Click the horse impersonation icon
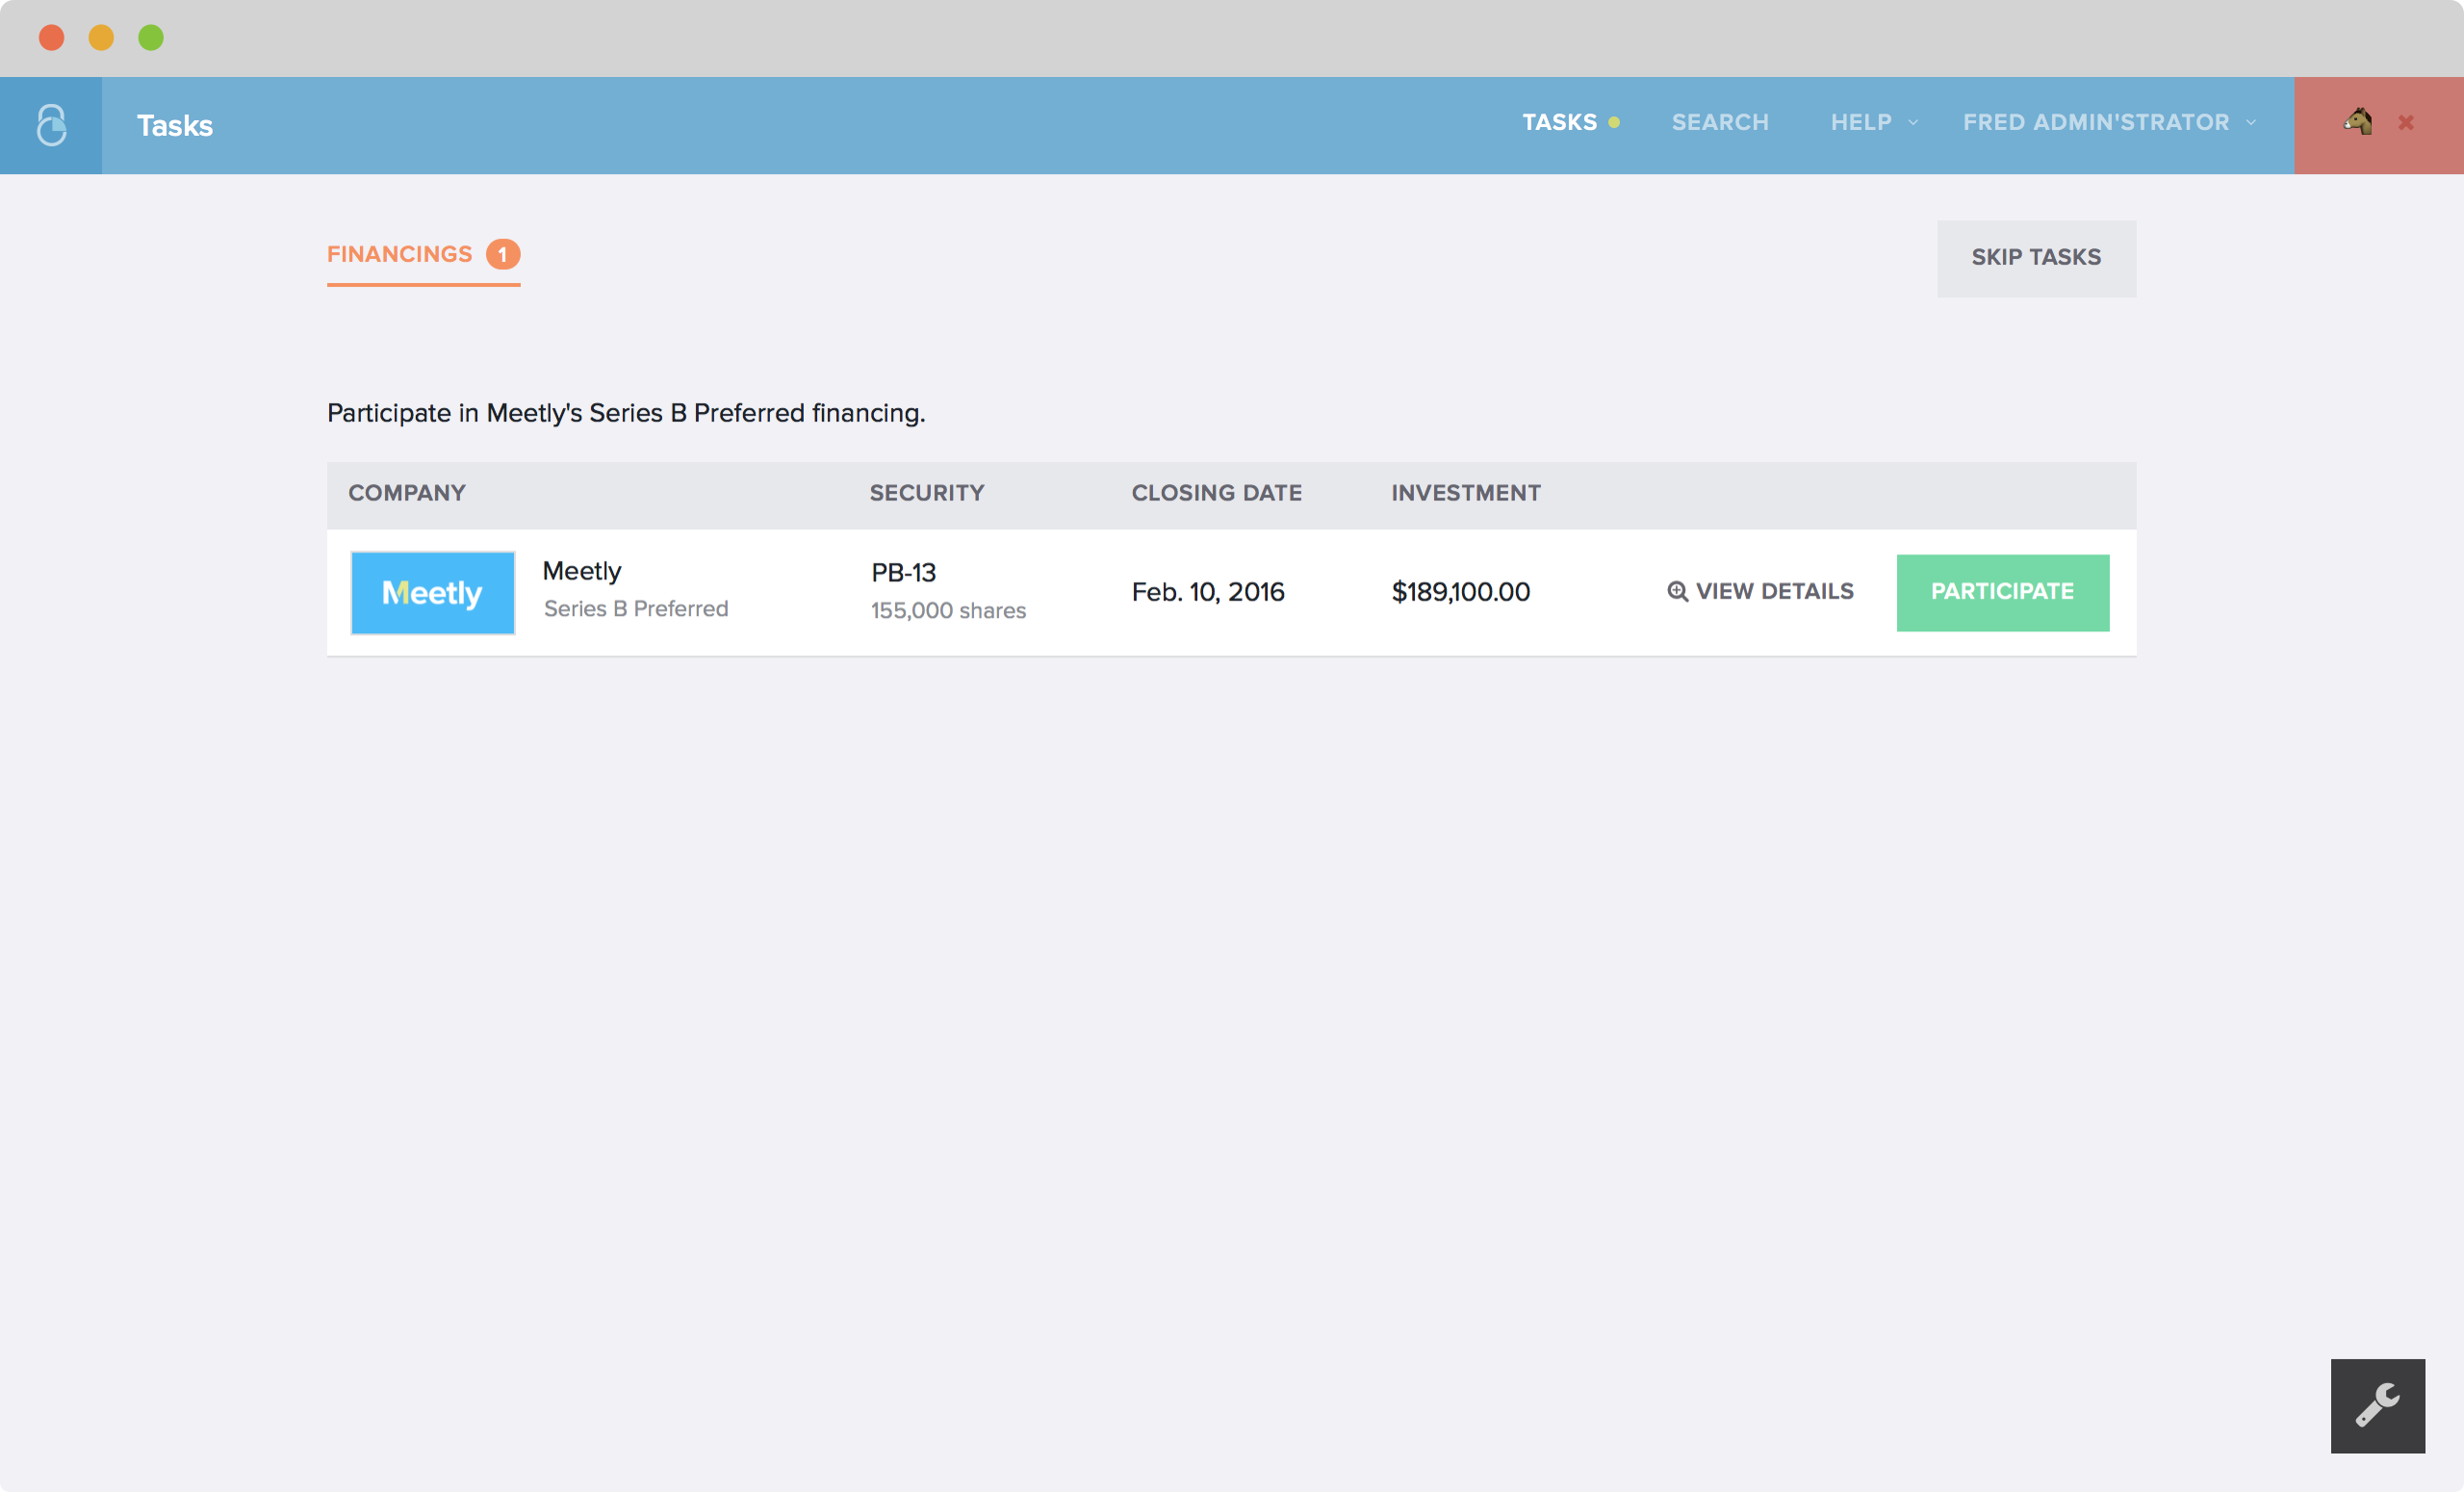The height and width of the screenshot is (1492, 2464). click(x=2358, y=122)
